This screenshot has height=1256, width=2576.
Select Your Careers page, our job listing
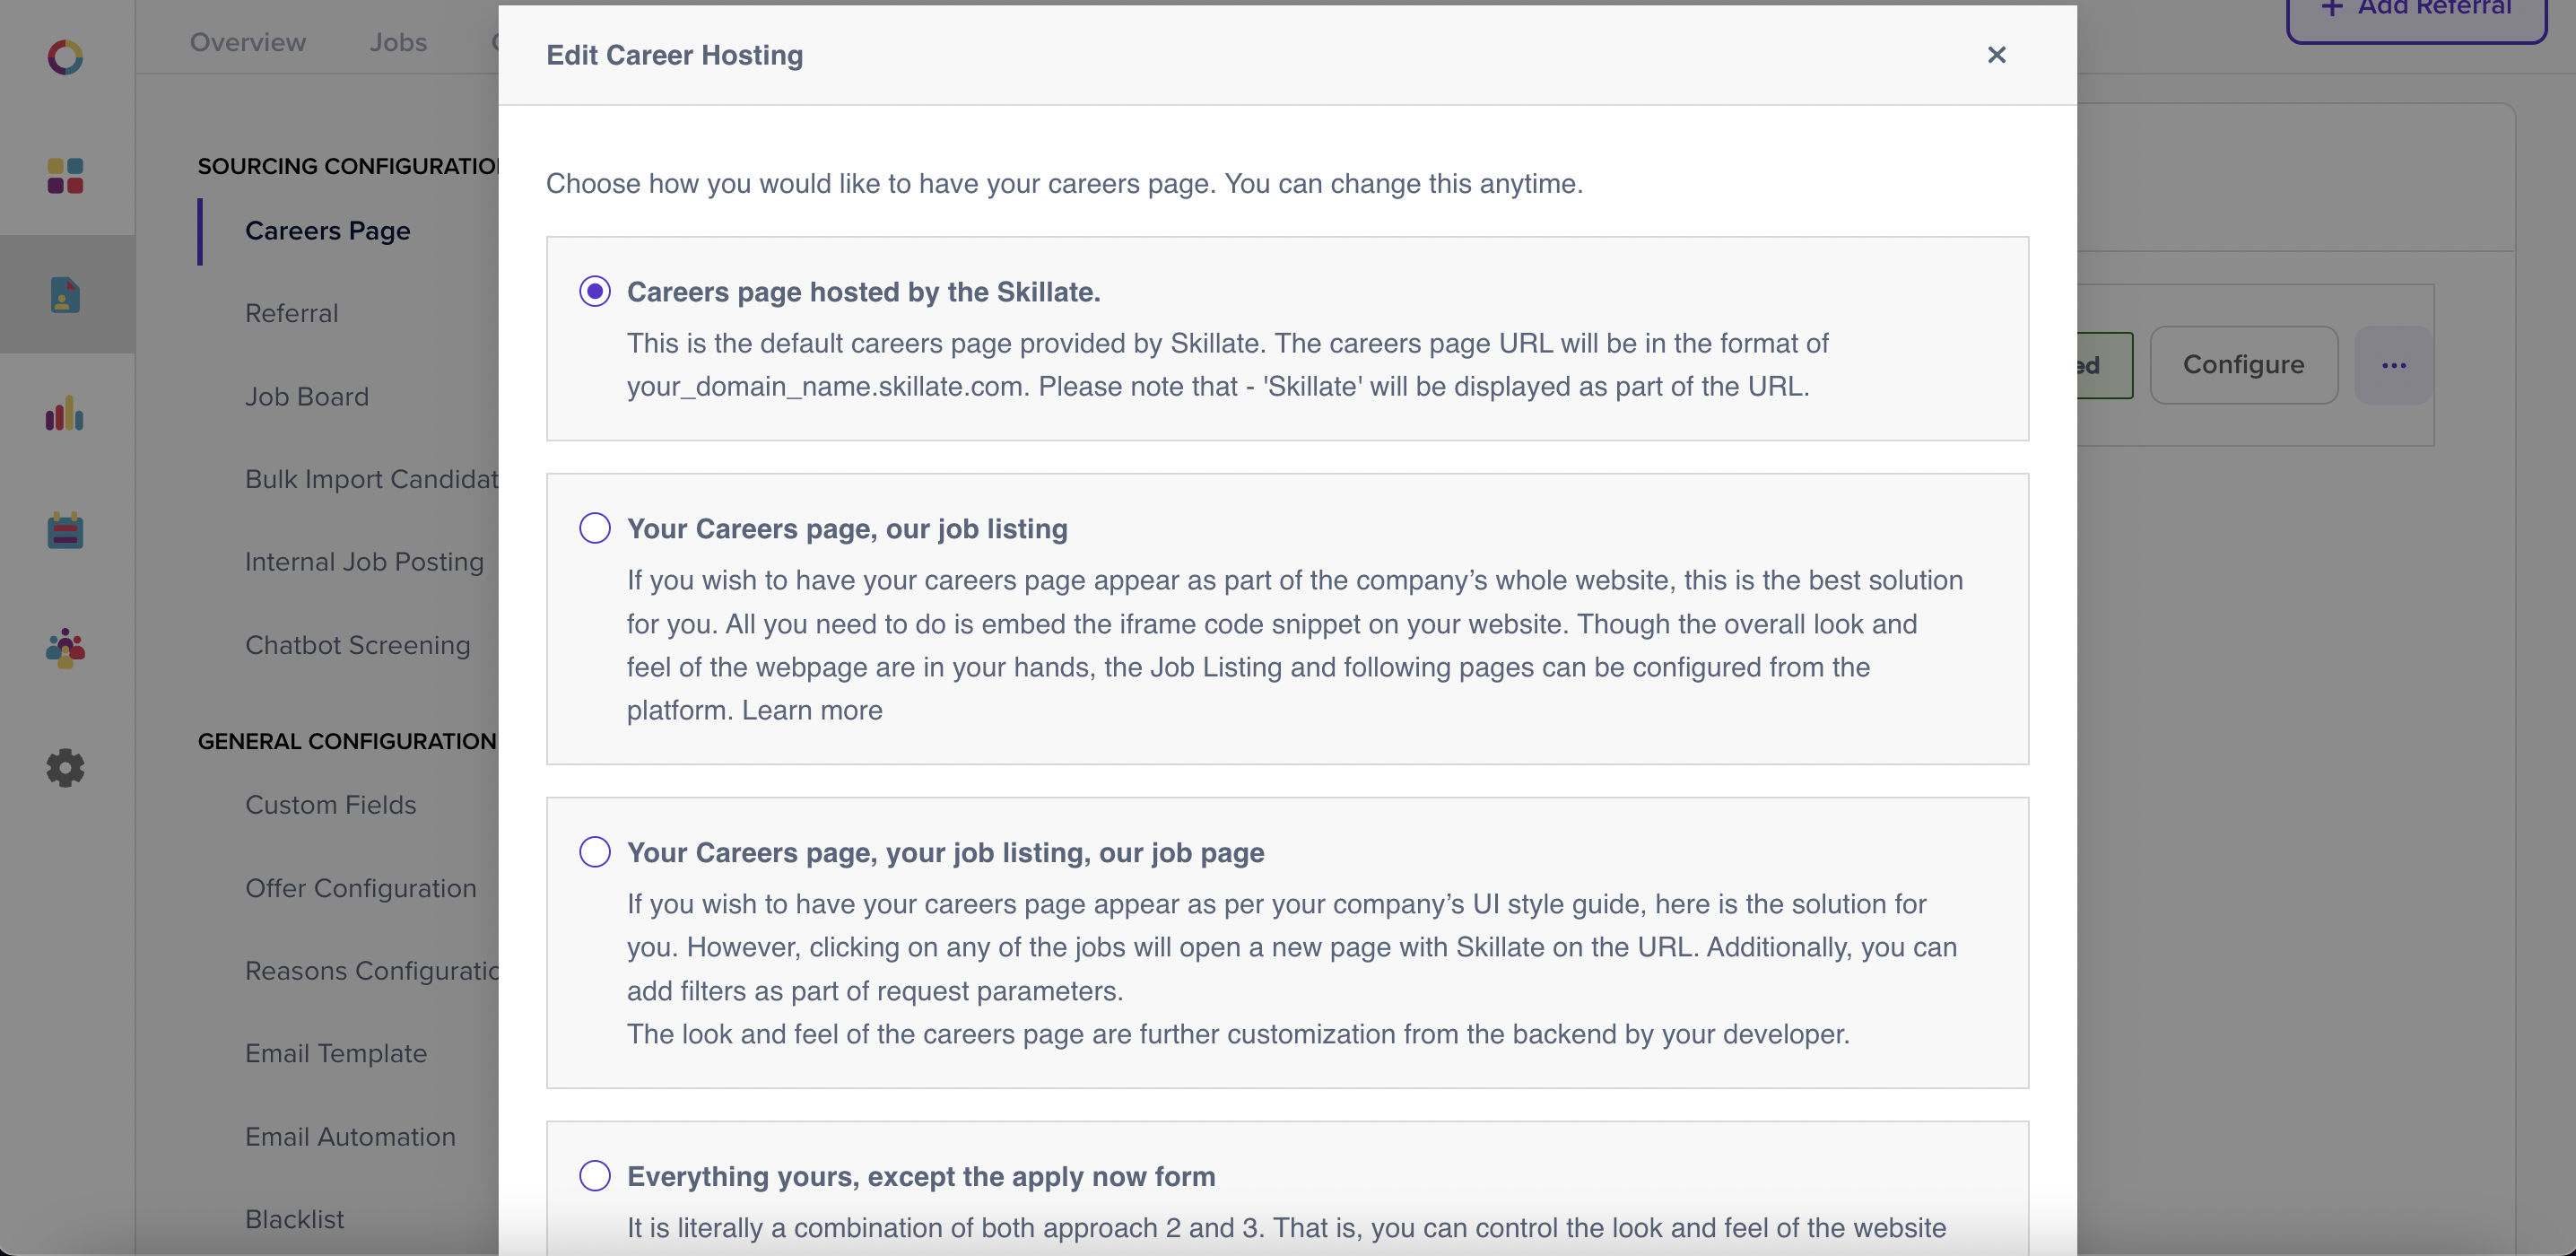(x=595, y=528)
